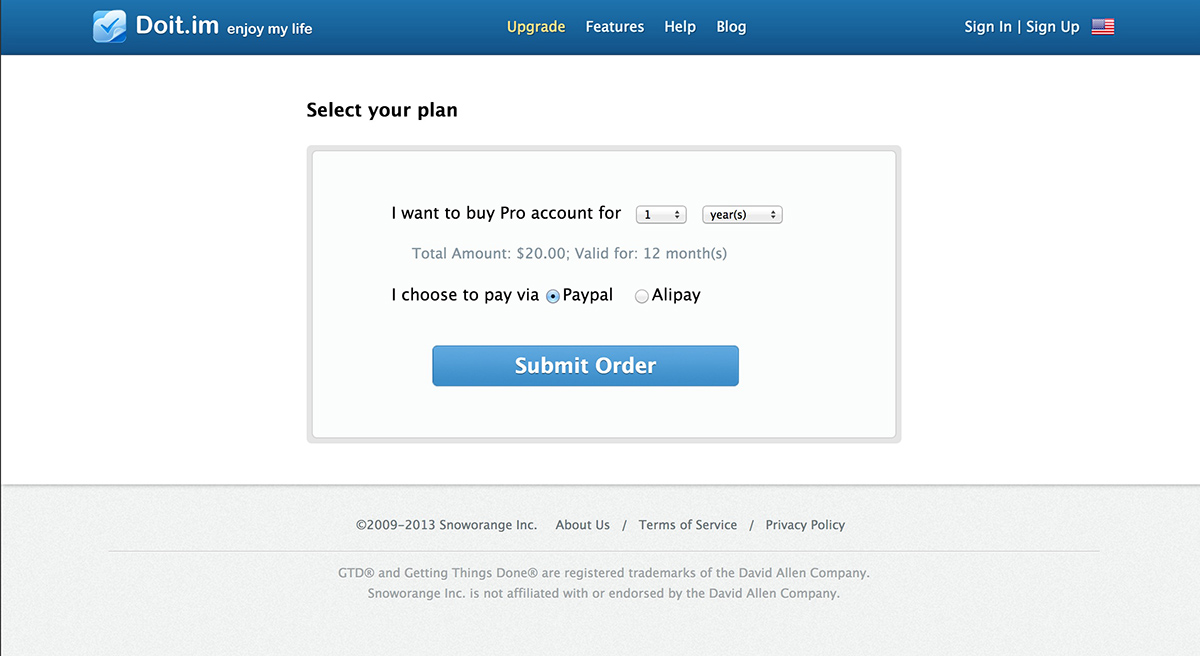Choose Alipay as the payment method
The width and height of the screenshot is (1200, 656).
pos(642,296)
